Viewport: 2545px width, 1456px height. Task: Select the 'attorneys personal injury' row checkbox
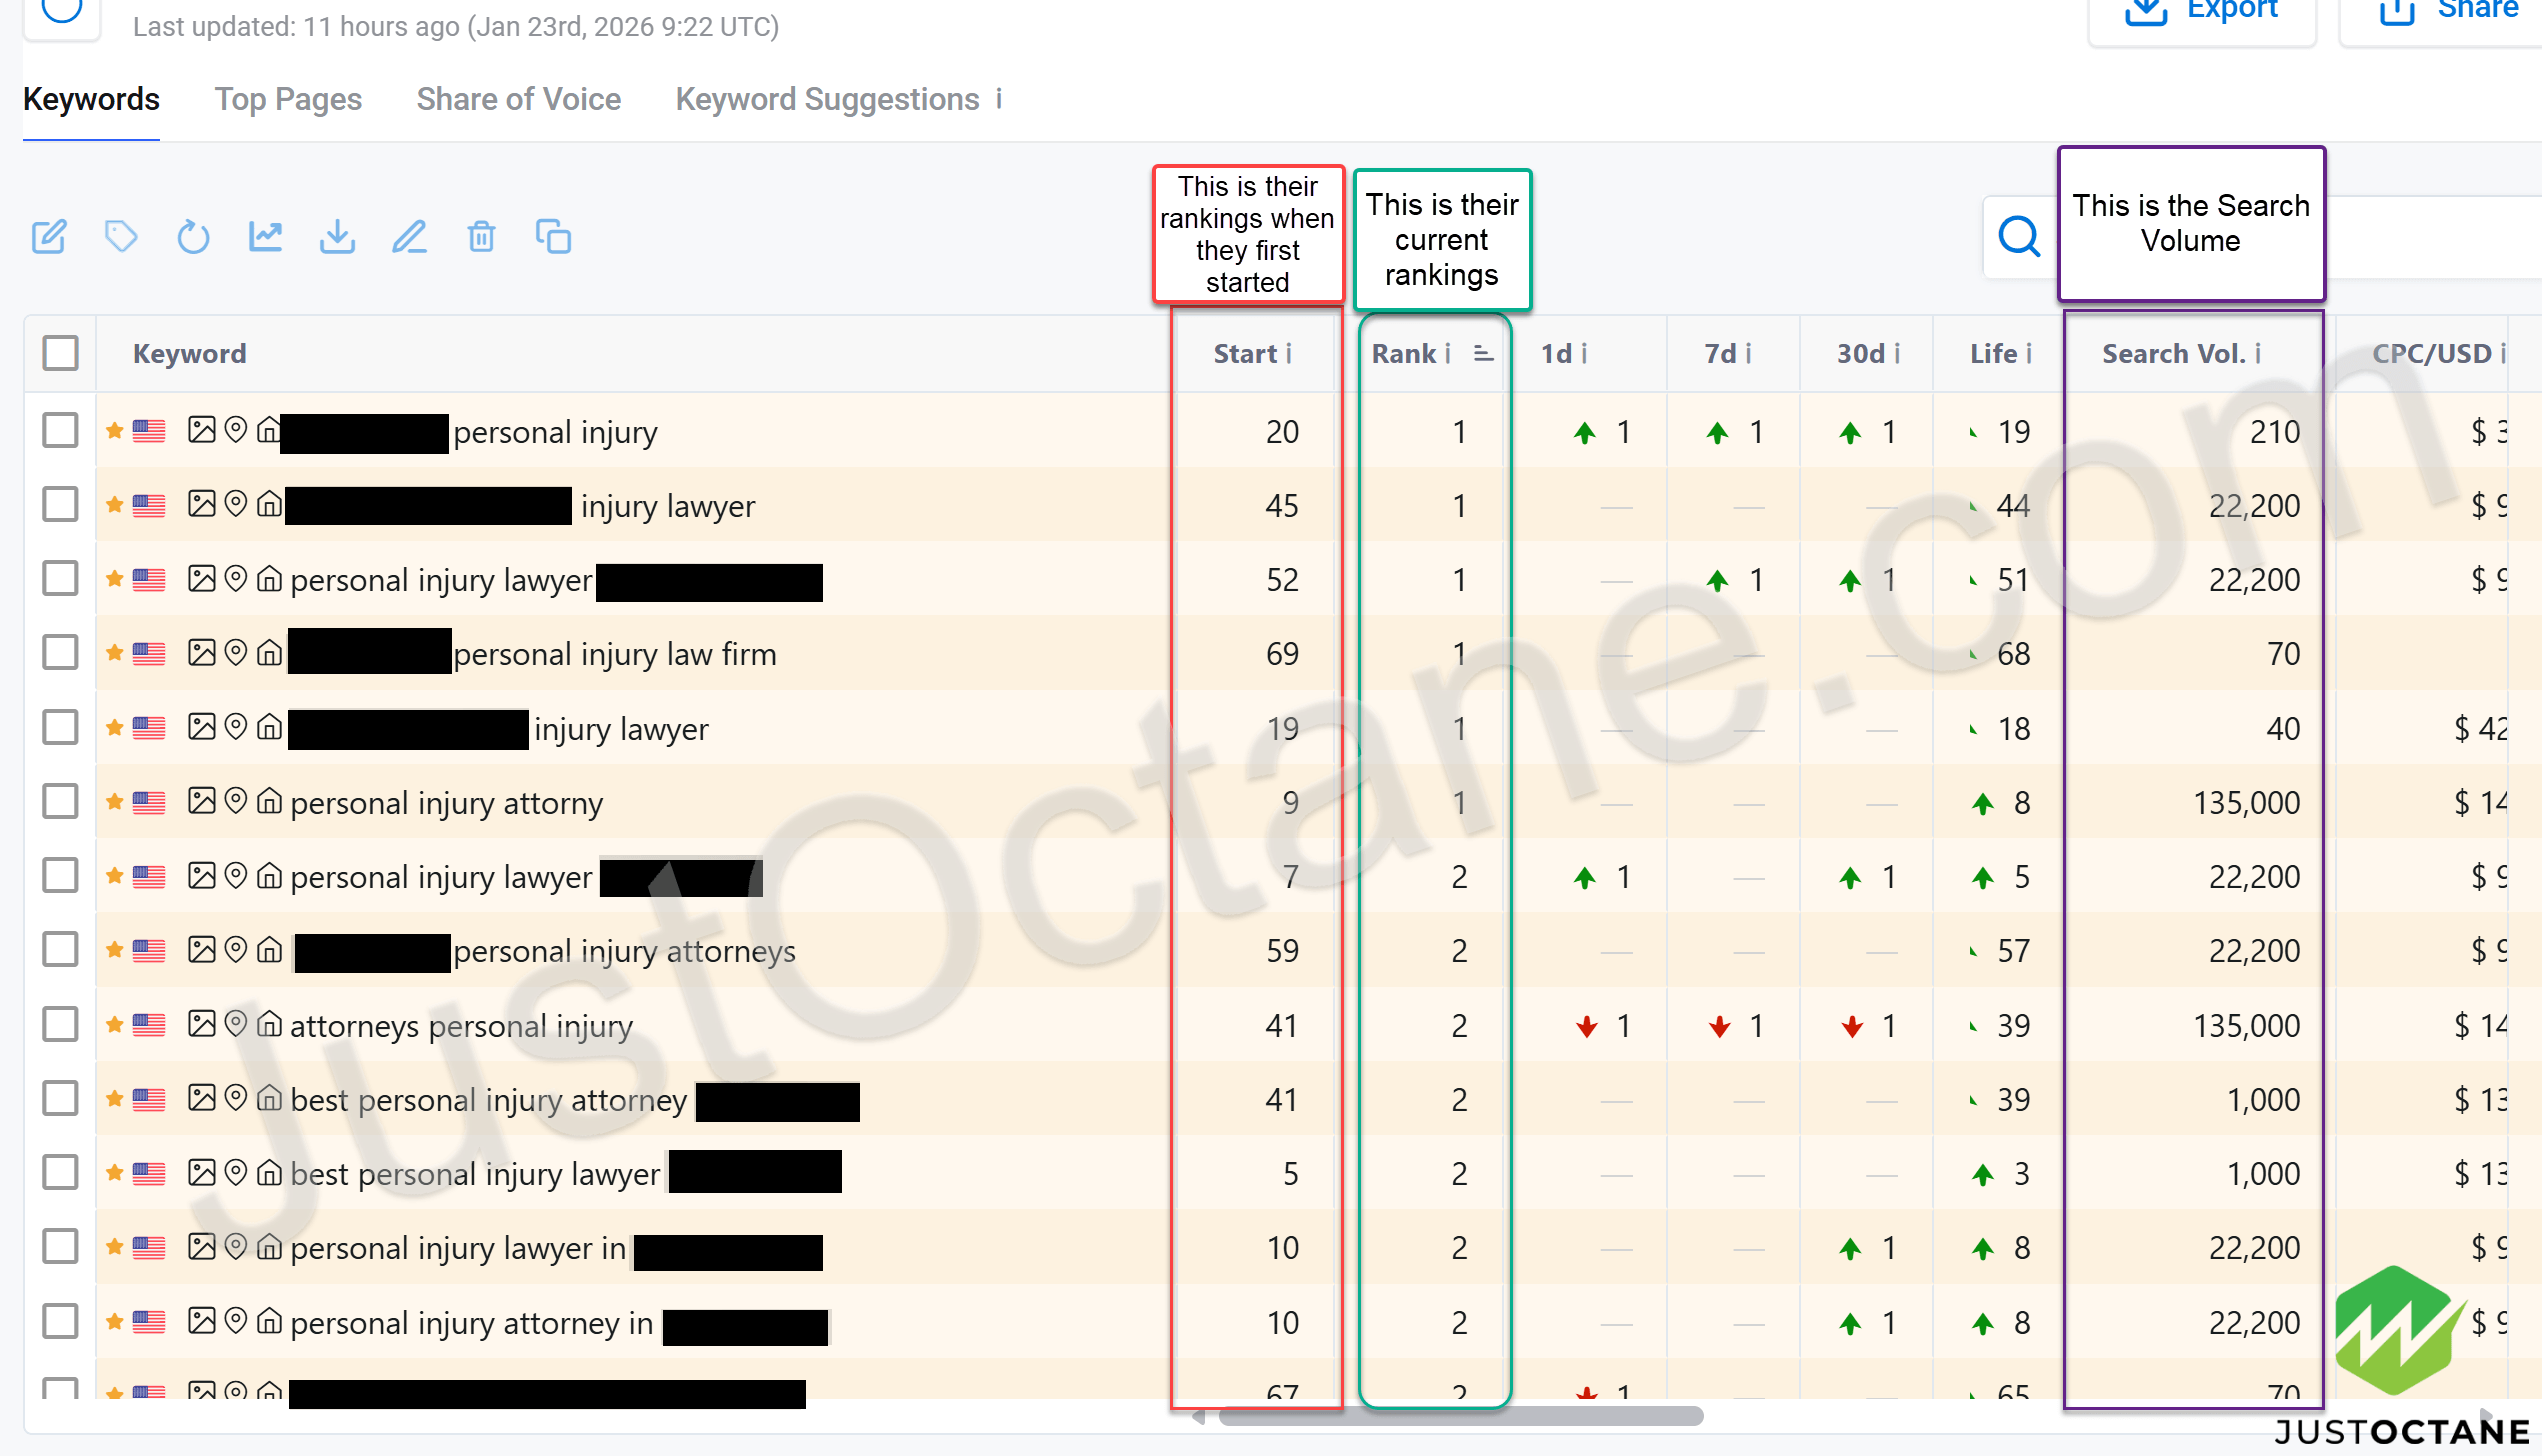tap(60, 1025)
